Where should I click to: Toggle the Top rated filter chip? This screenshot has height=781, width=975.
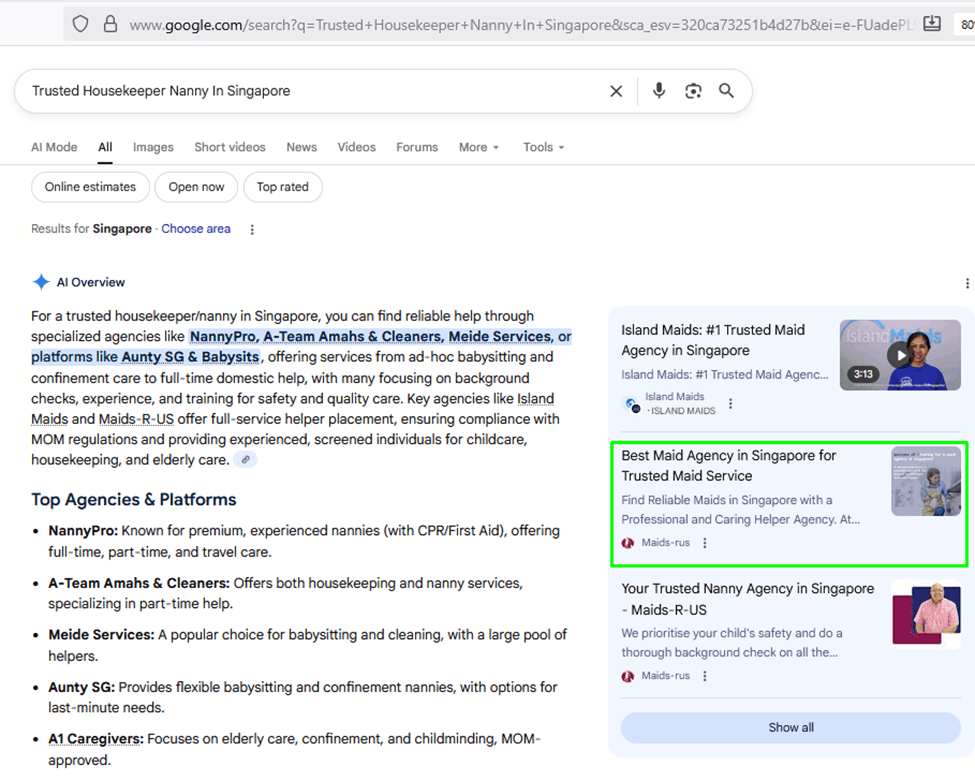(x=282, y=187)
